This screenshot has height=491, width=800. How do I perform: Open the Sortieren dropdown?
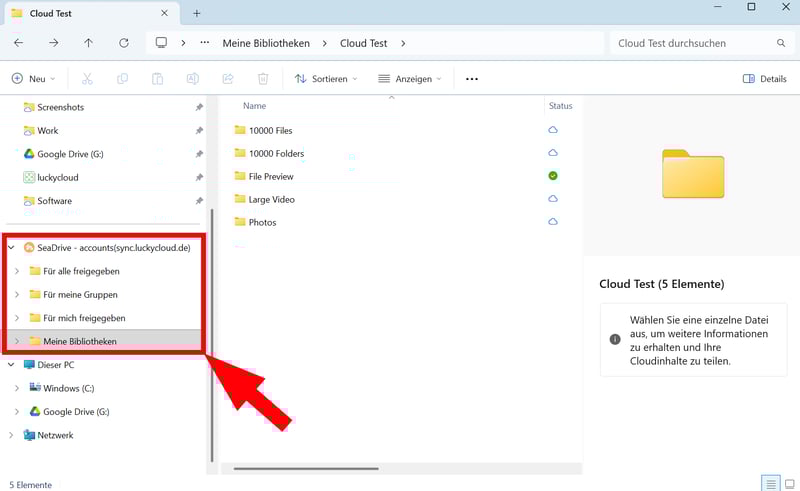coord(326,79)
